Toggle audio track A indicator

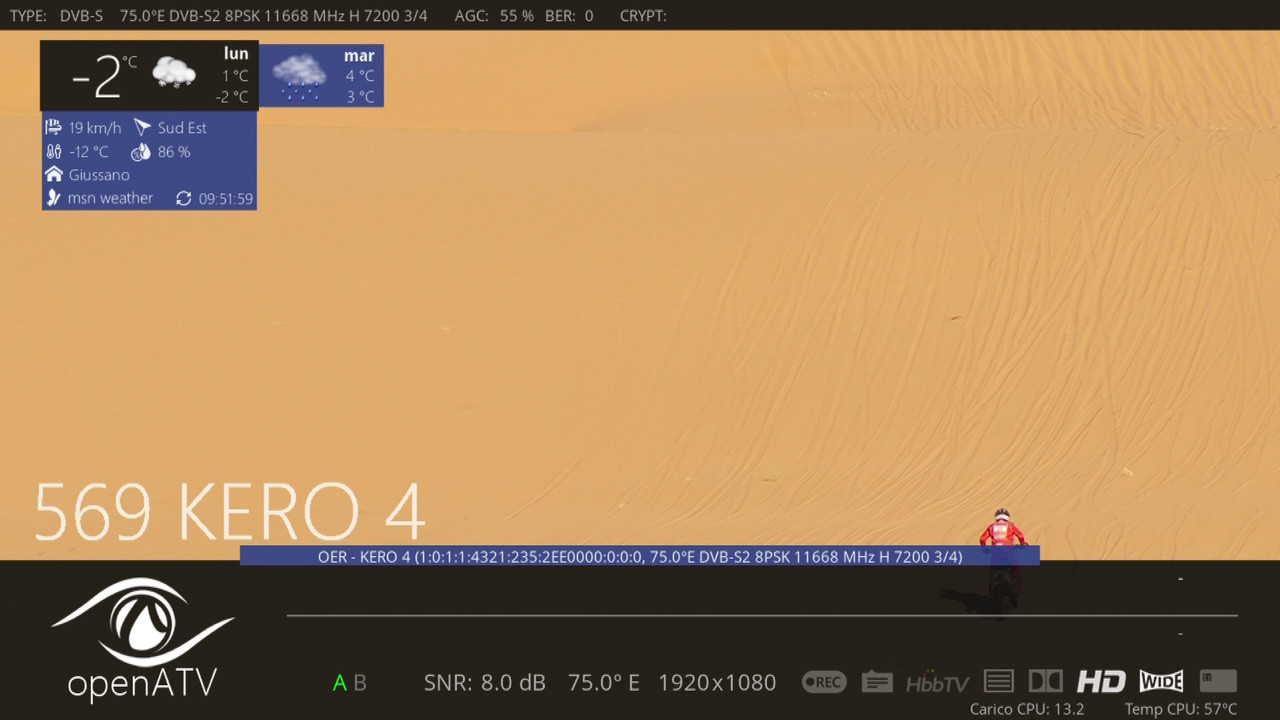(338, 682)
